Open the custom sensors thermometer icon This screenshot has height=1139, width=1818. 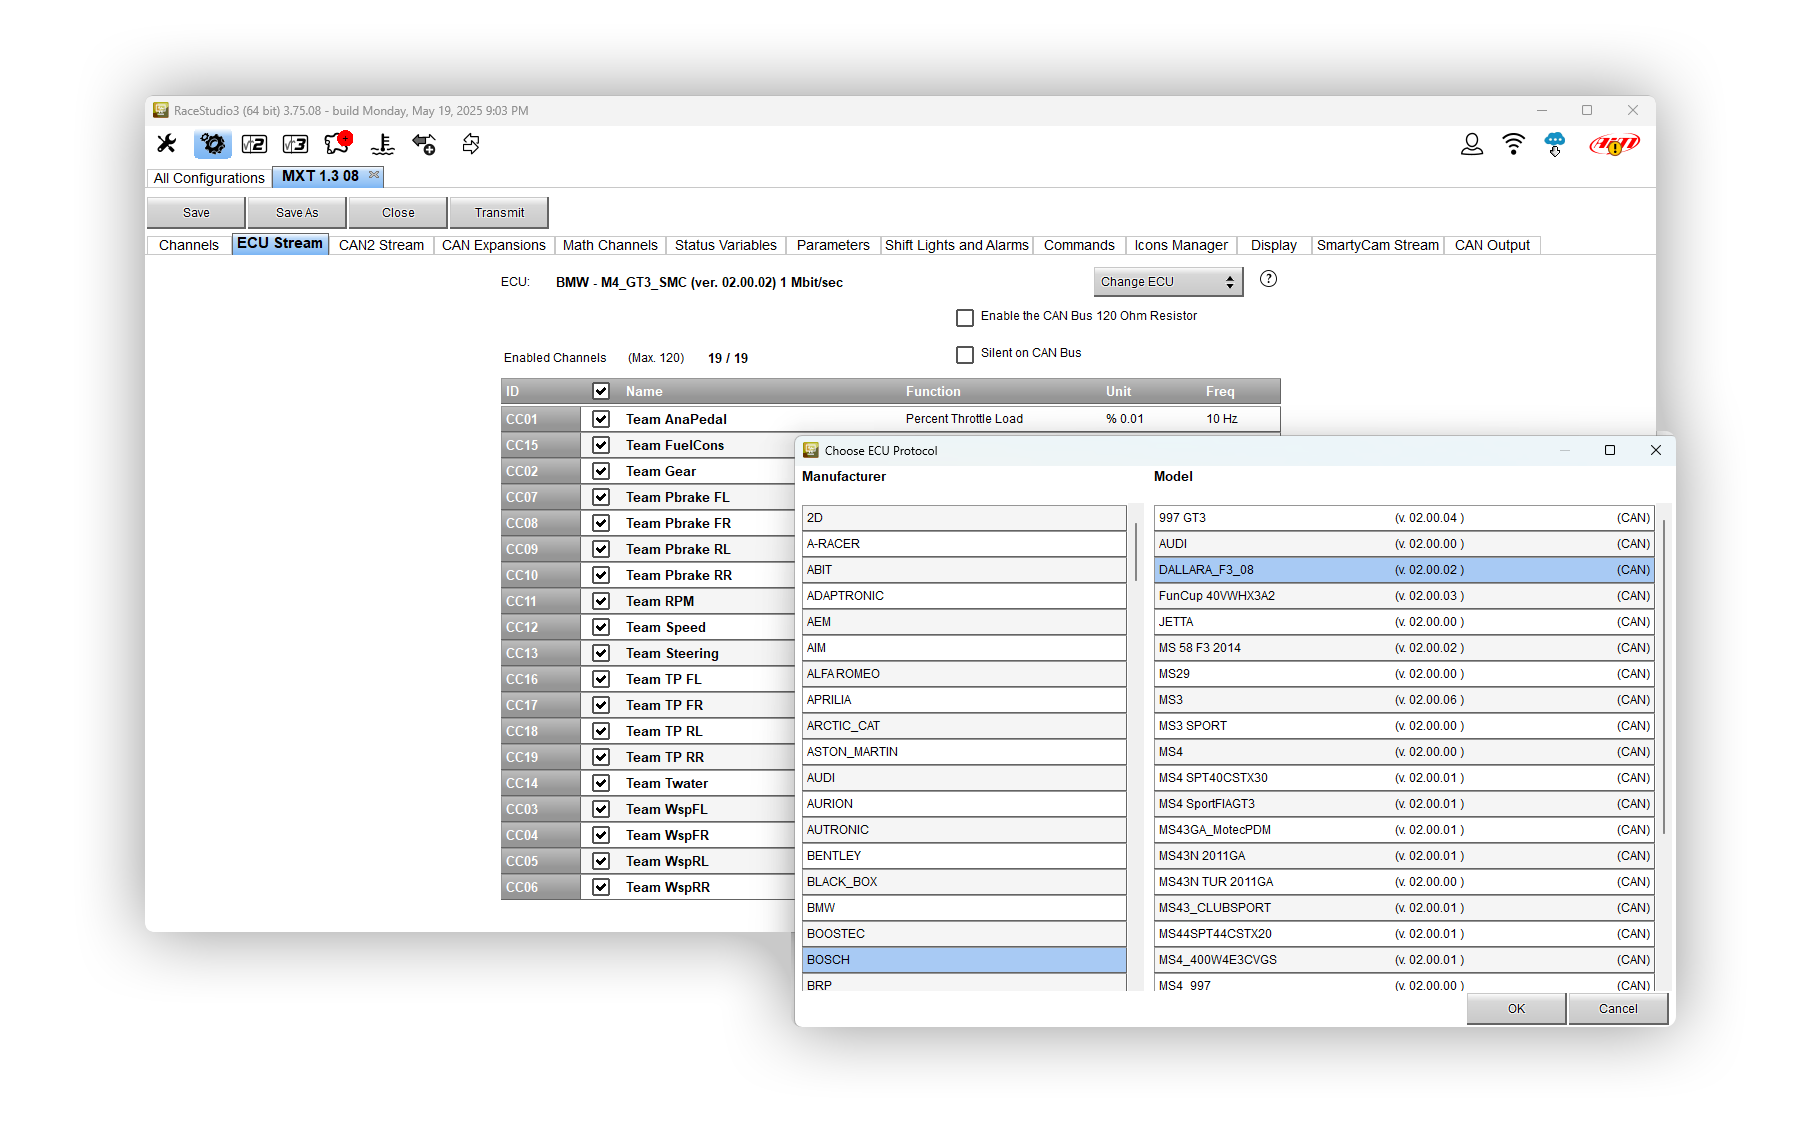(x=382, y=144)
